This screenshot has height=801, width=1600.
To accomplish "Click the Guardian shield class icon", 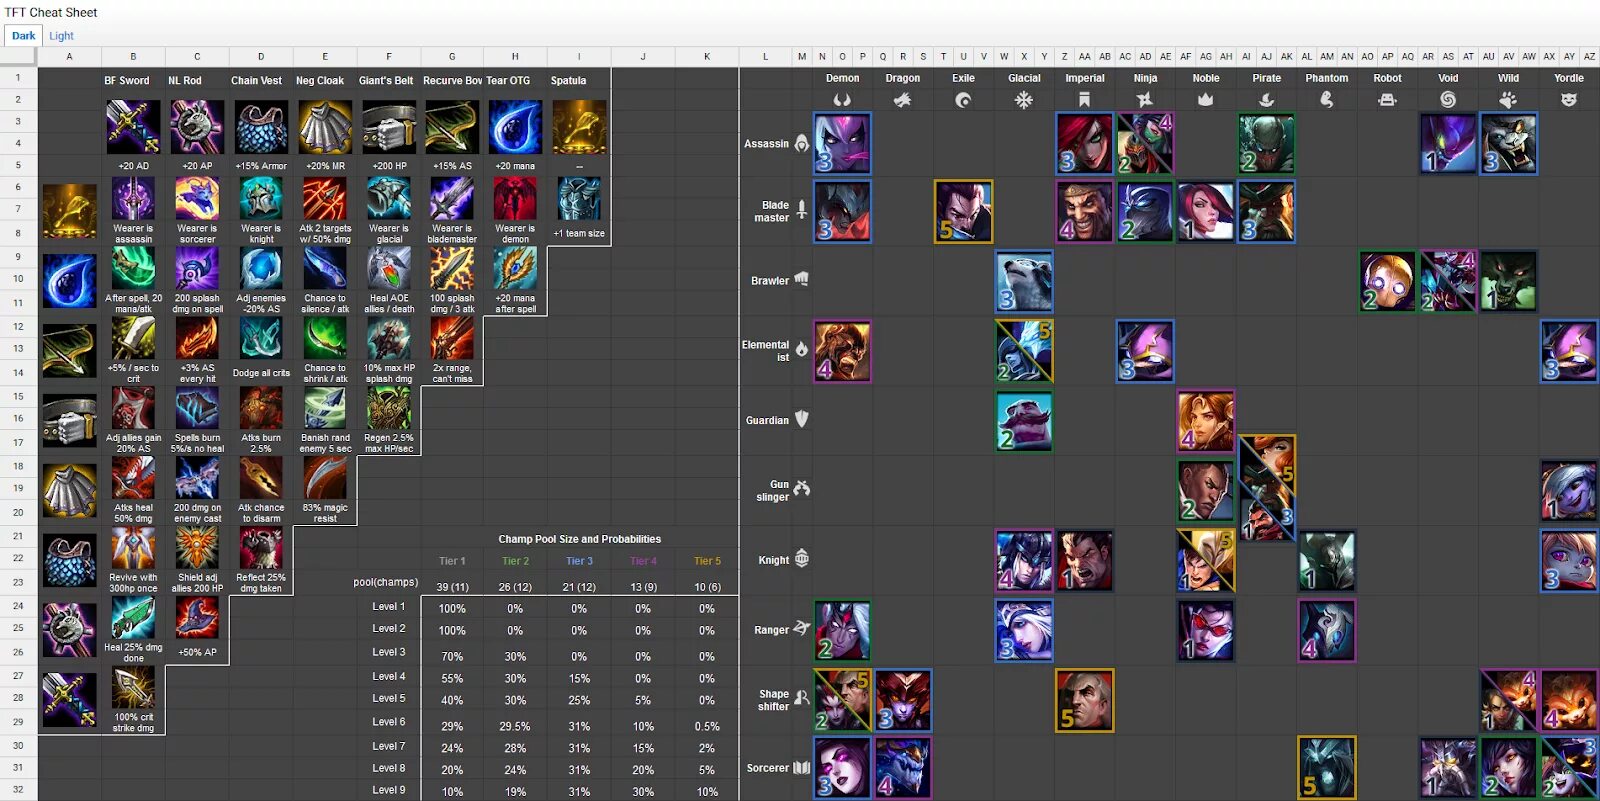I will pos(802,420).
